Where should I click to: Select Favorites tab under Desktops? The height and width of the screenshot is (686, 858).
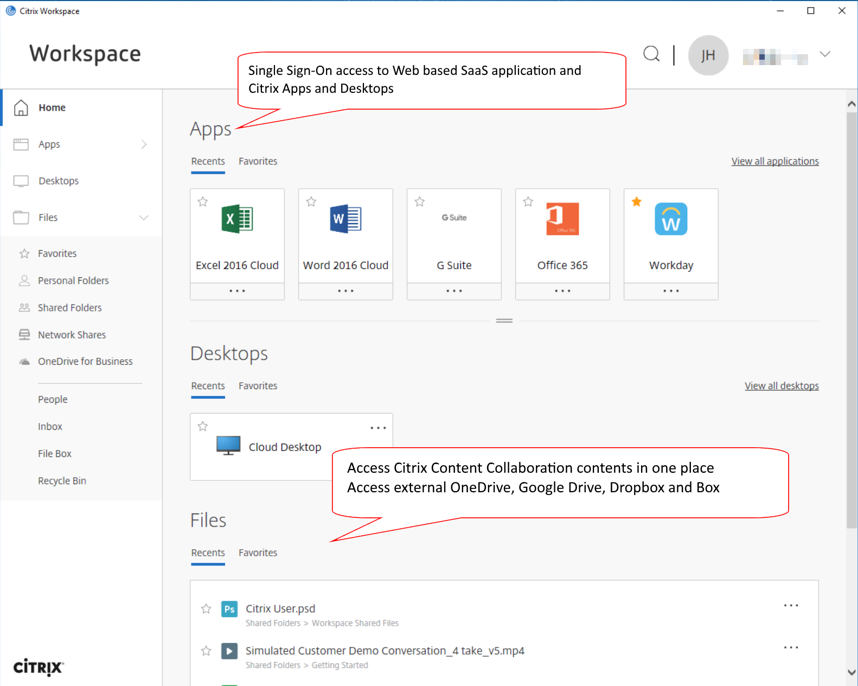pos(257,386)
